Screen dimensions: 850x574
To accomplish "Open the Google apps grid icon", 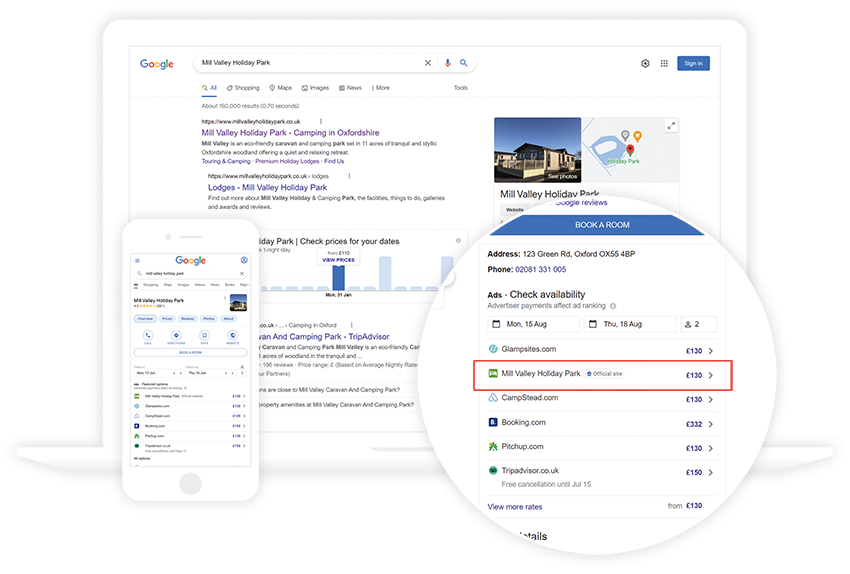I will [664, 63].
